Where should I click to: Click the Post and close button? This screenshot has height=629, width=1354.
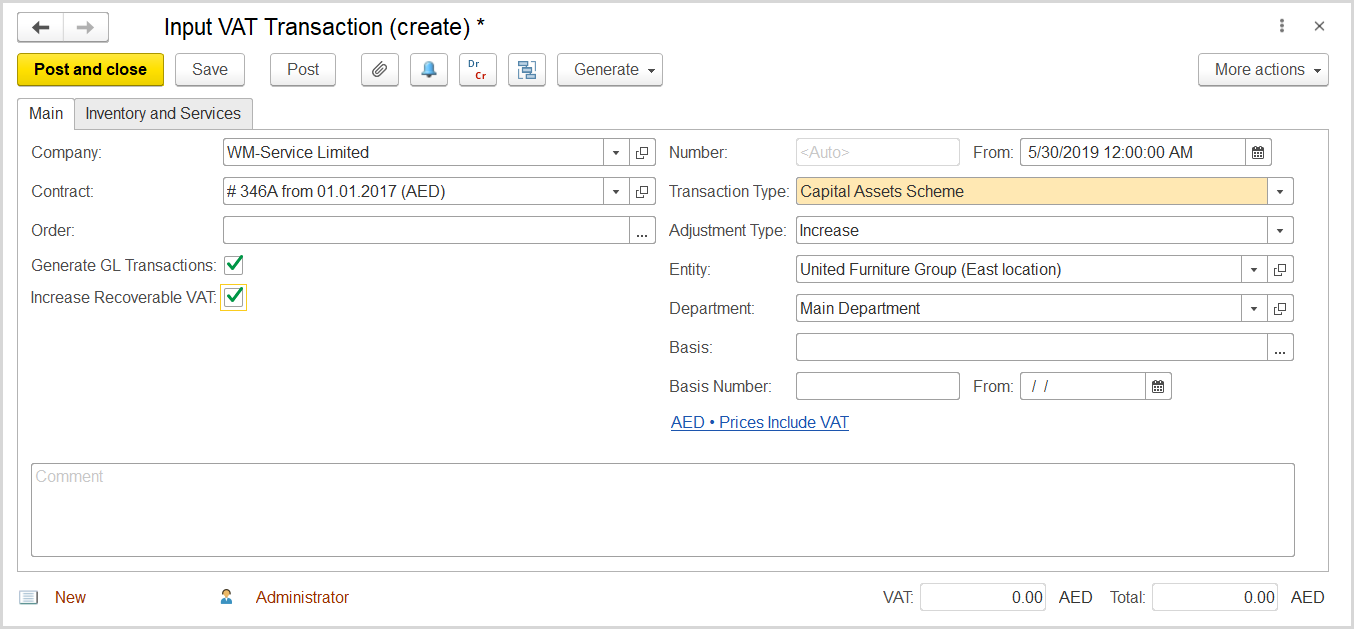[x=90, y=70]
